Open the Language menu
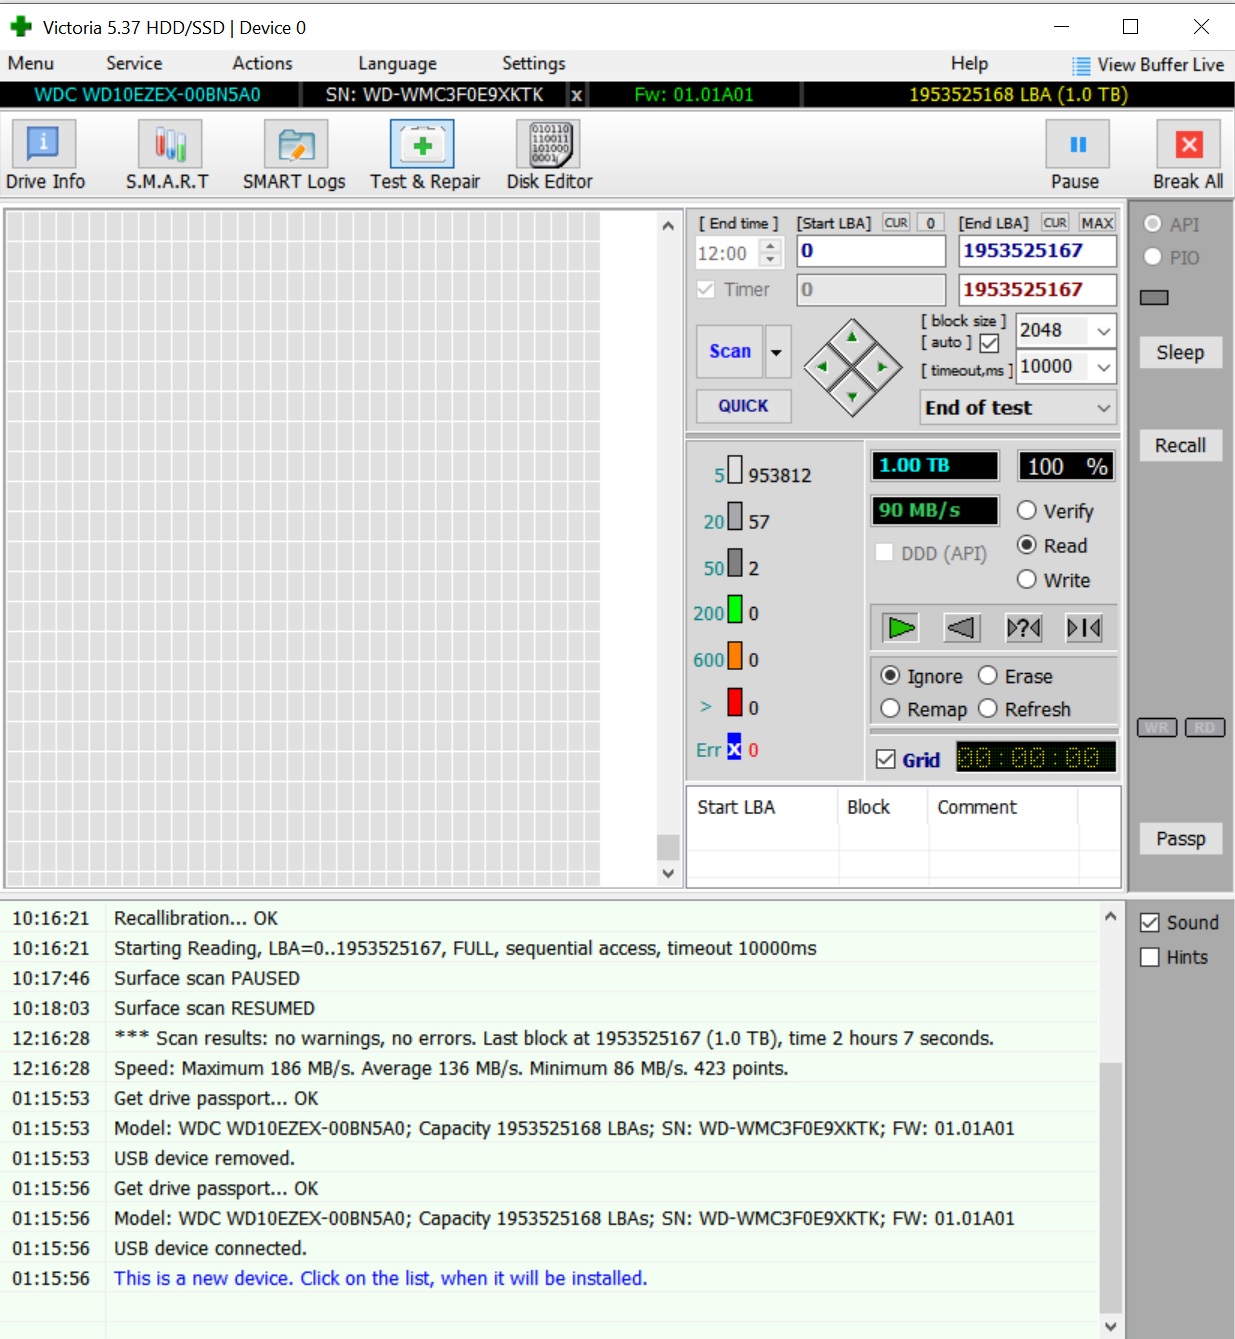The width and height of the screenshot is (1235, 1339). (397, 63)
